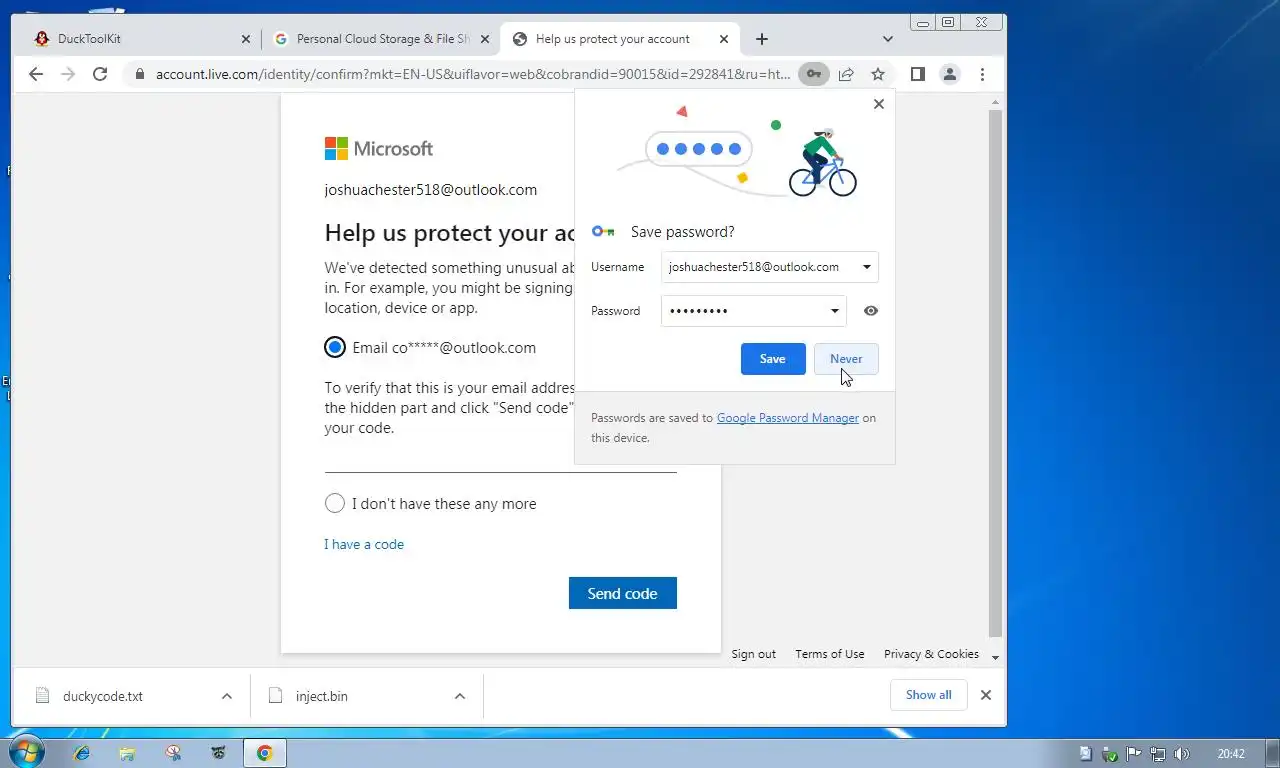Open the Terms of Use link
1280x768 pixels.
click(x=830, y=654)
